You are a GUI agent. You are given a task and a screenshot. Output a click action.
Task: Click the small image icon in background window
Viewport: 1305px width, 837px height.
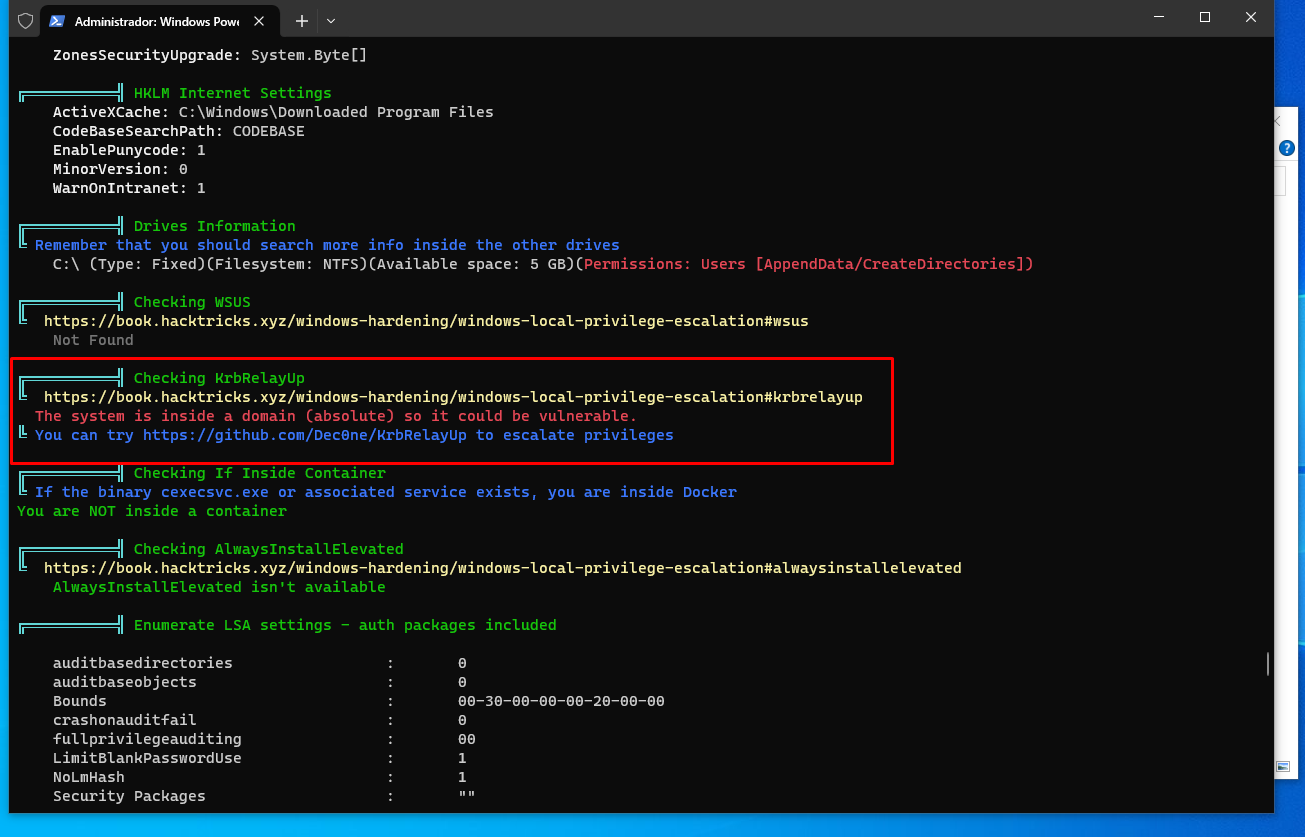pyautogui.click(x=1283, y=766)
